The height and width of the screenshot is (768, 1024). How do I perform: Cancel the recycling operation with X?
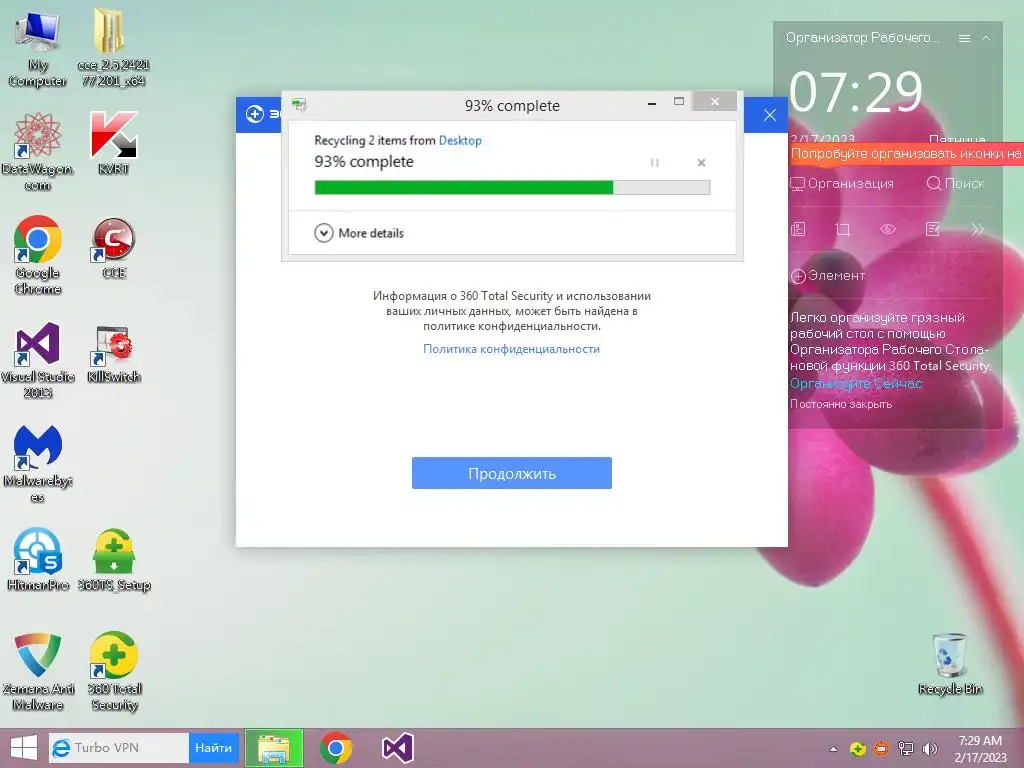(701, 163)
